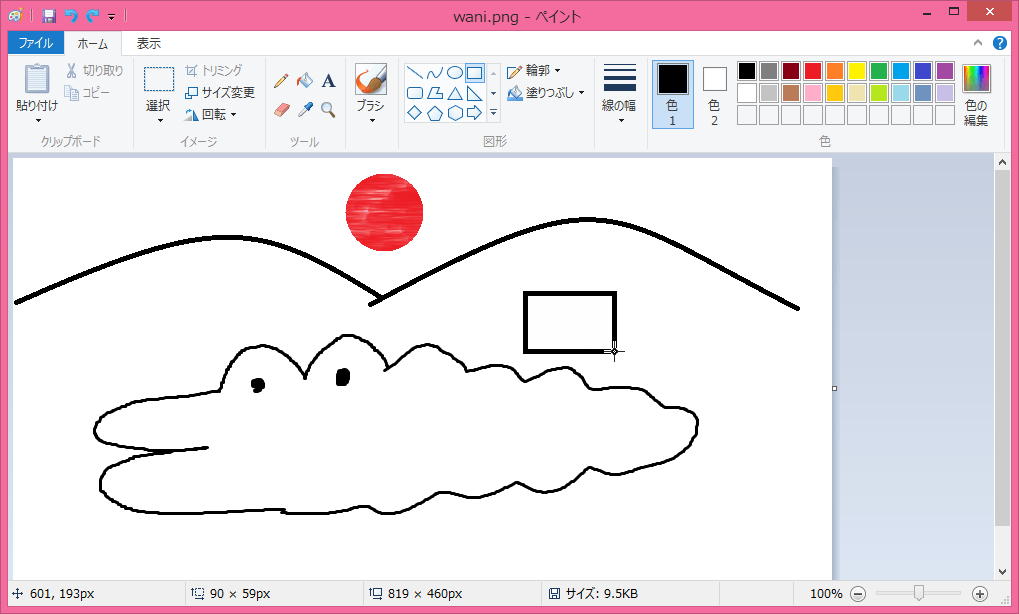Click the Redo icon in title bar

(x=93, y=16)
